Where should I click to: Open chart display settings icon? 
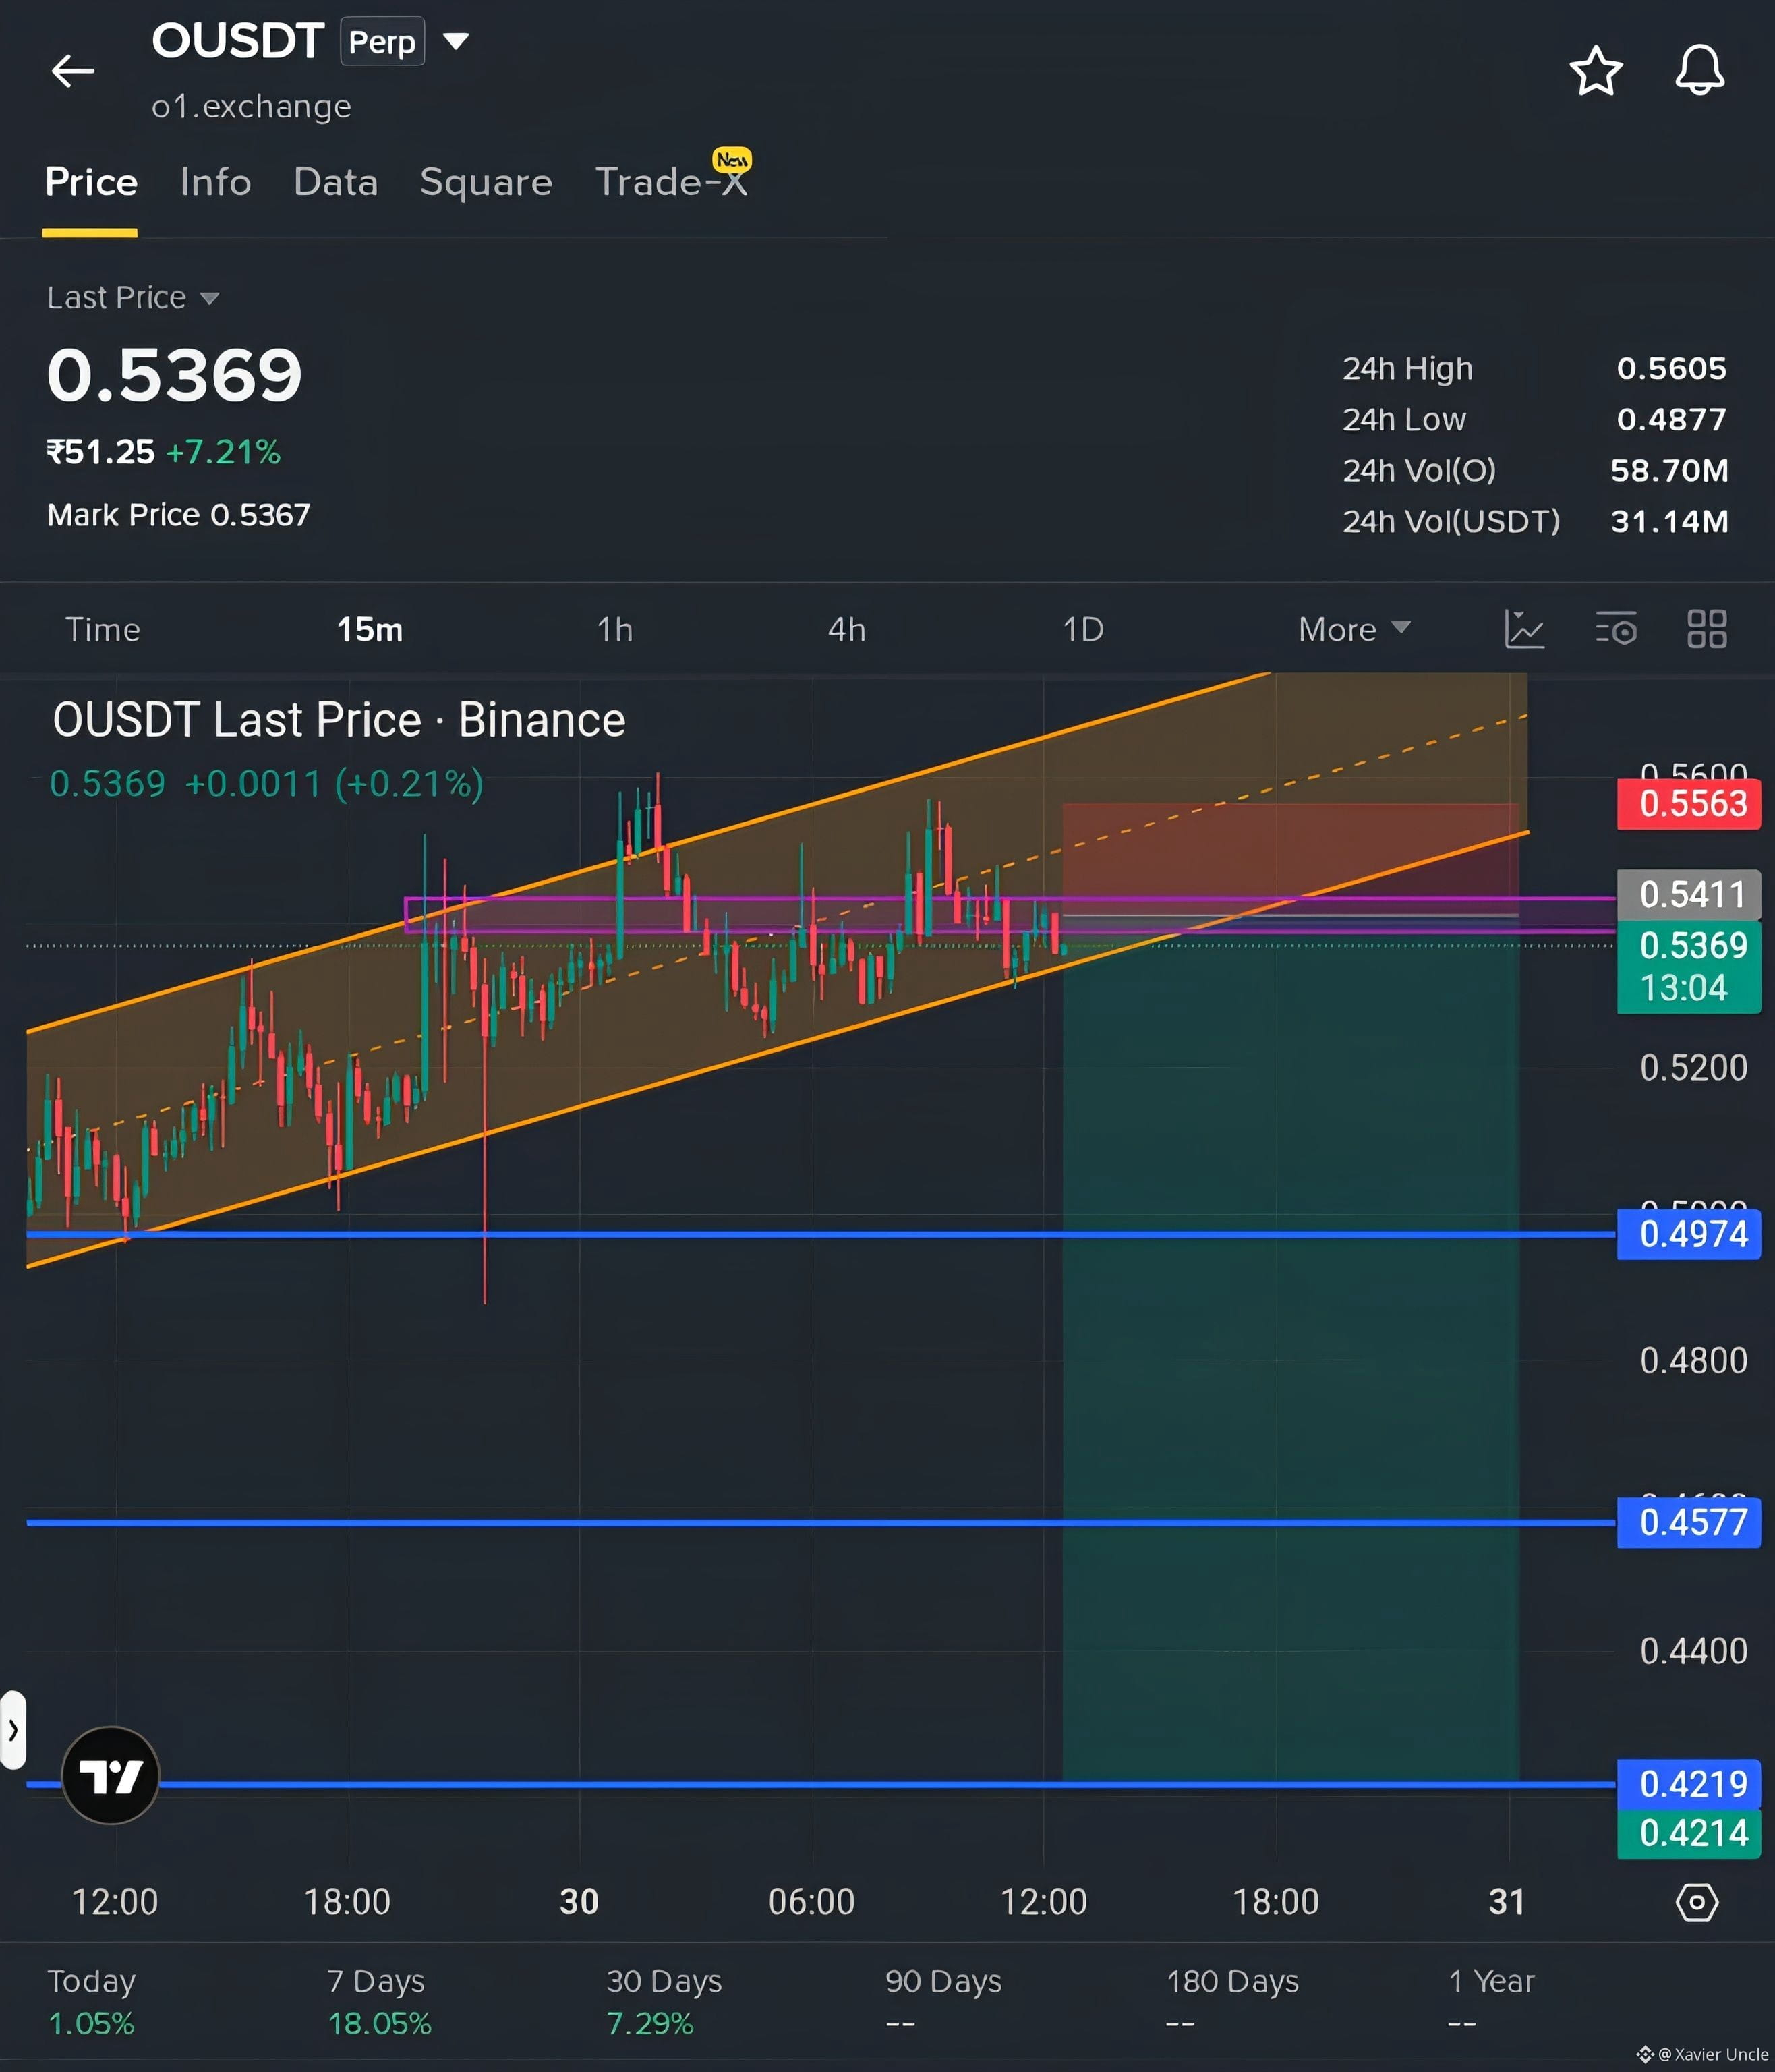1616,629
